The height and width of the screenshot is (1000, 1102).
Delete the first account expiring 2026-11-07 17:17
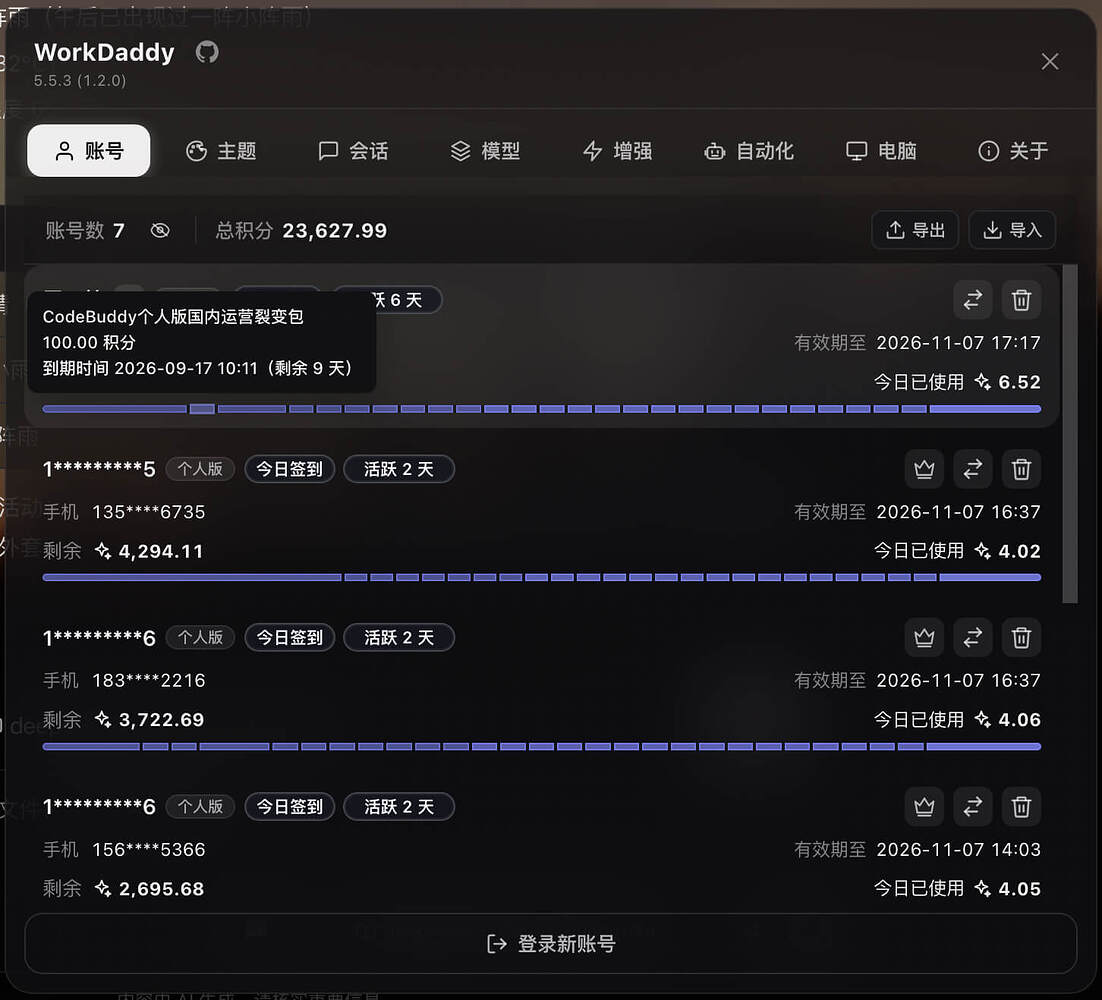1021,300
